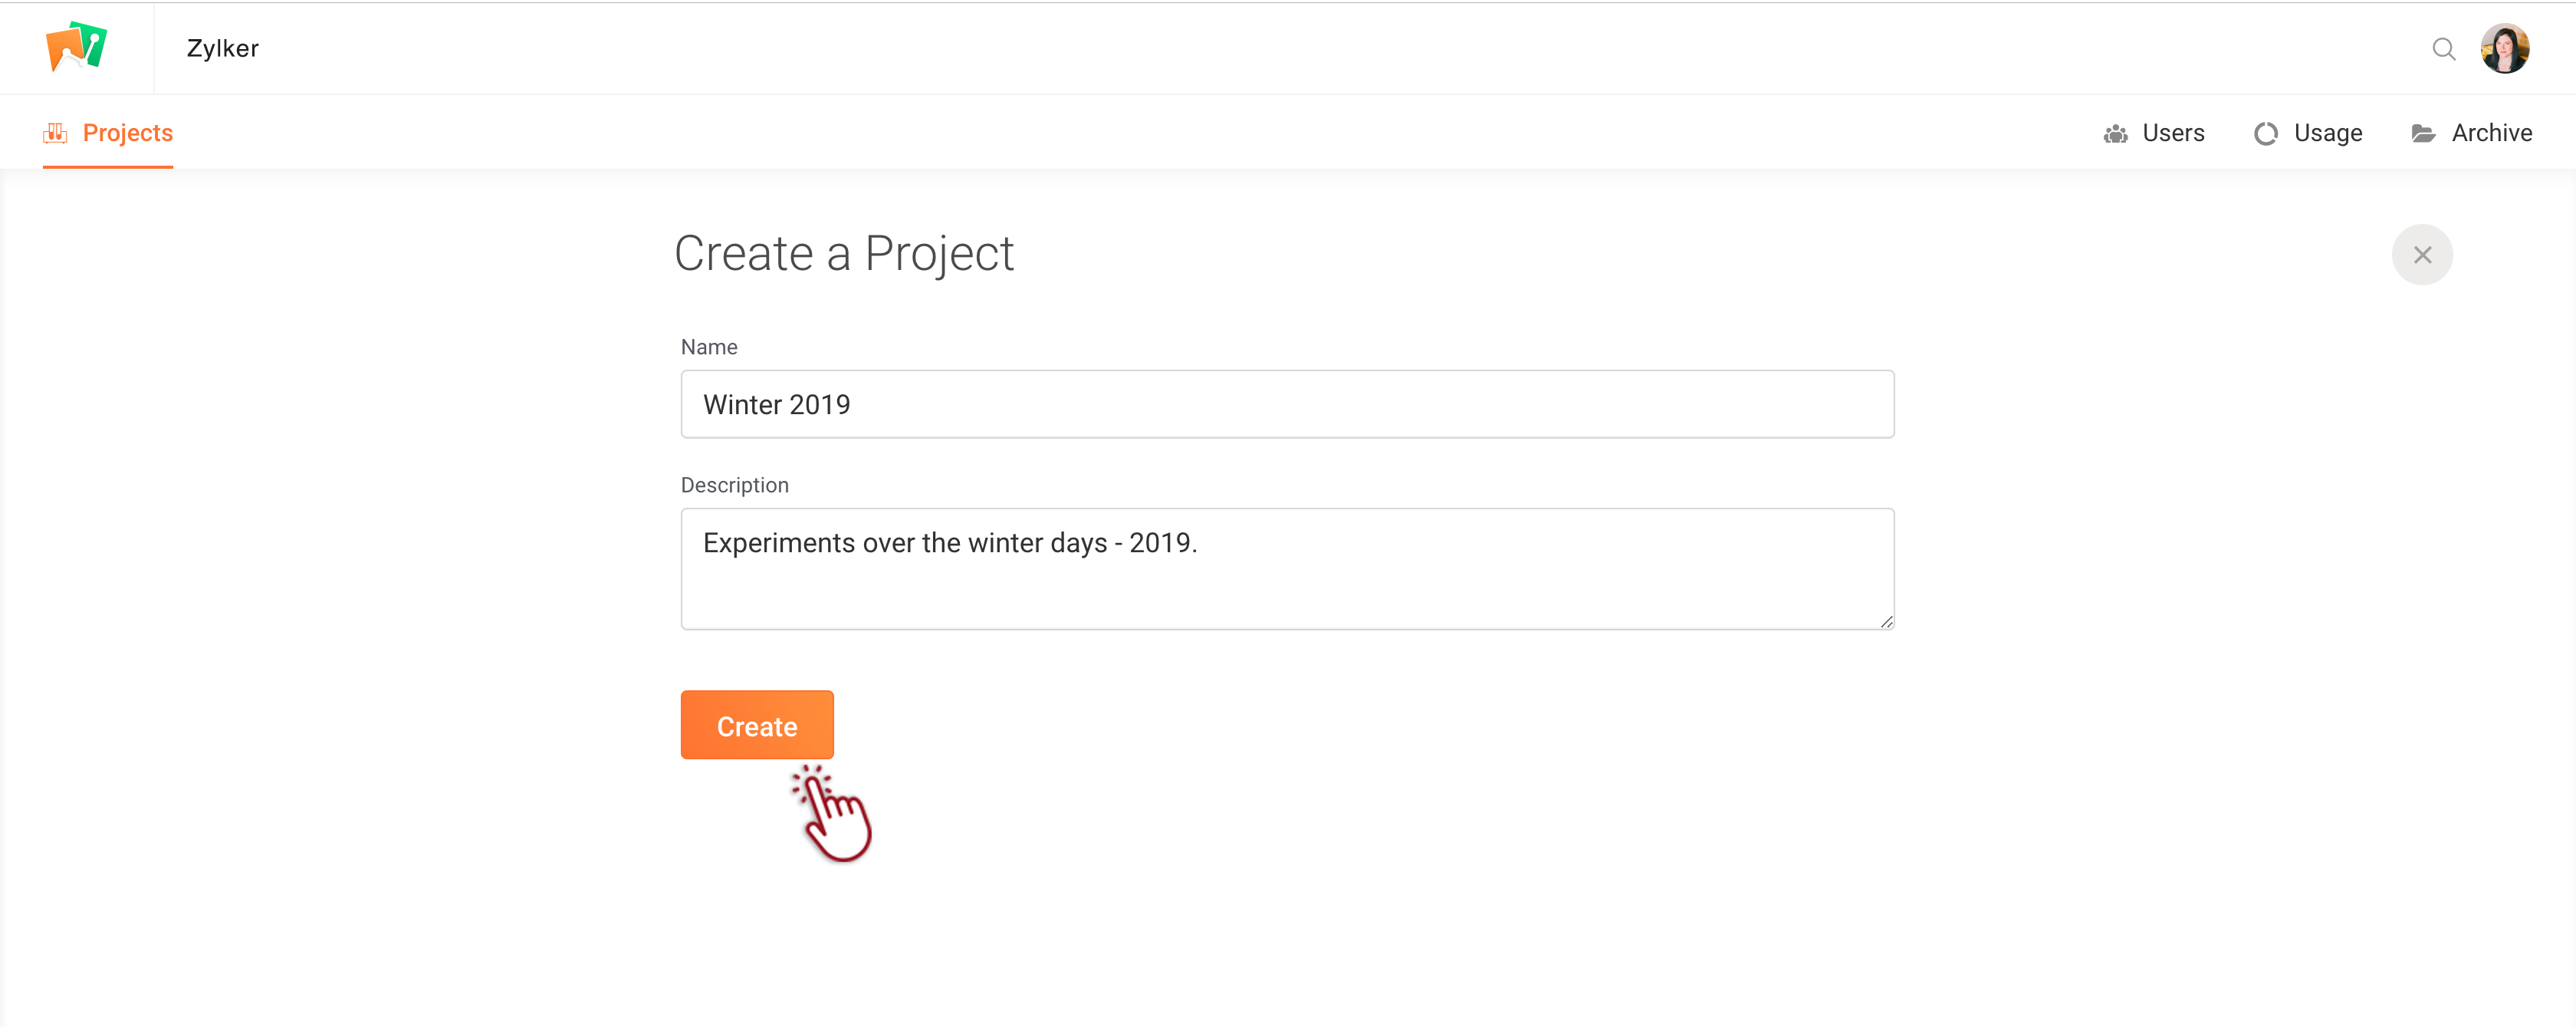Go to the Usage text link
Image resolution: width=2576 pixels, height=1027 pixels.
click(2327, 133)
